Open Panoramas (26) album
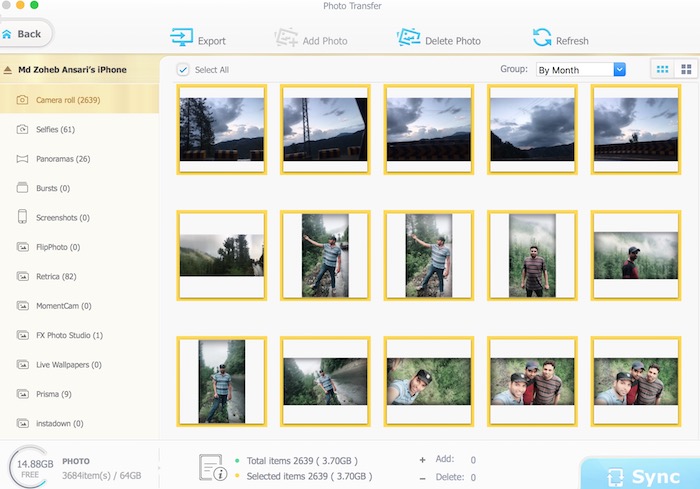 tap(79, 159)
